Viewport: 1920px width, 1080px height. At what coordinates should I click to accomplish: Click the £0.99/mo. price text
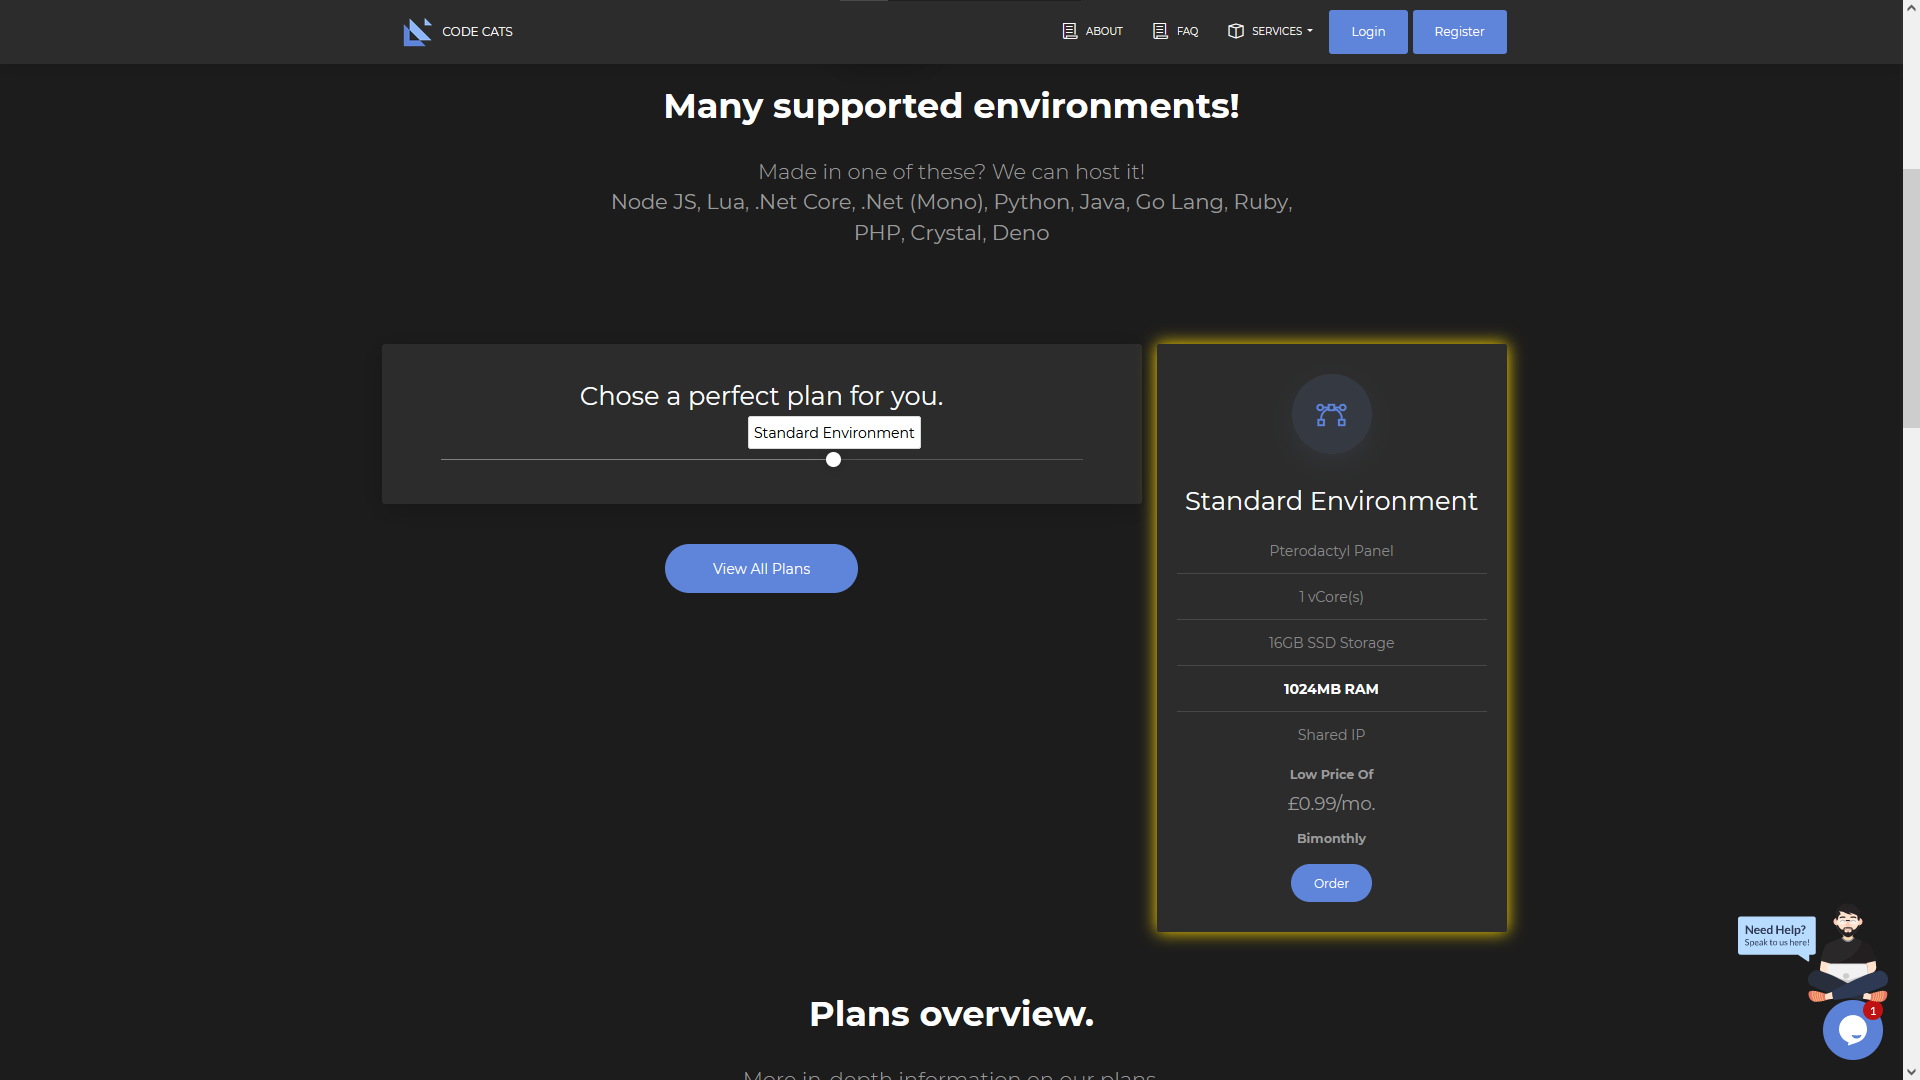[1331, 804]
